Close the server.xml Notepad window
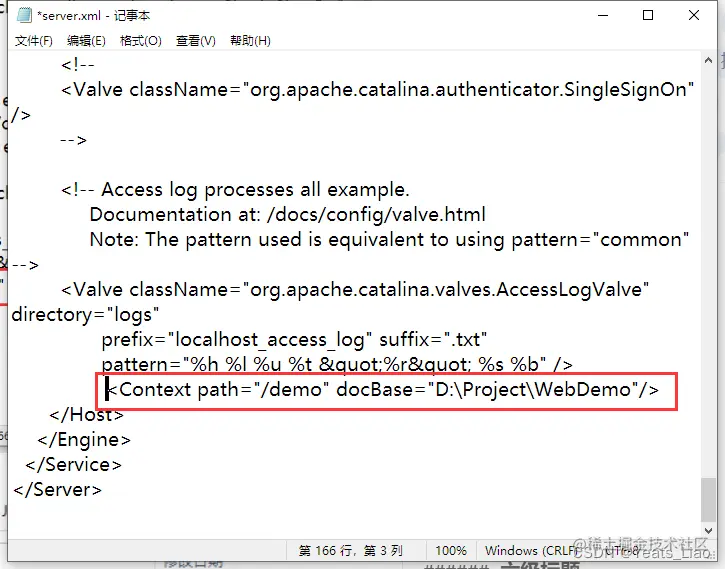The width and height of the screenshot is (725, 569). pos(694,15)
